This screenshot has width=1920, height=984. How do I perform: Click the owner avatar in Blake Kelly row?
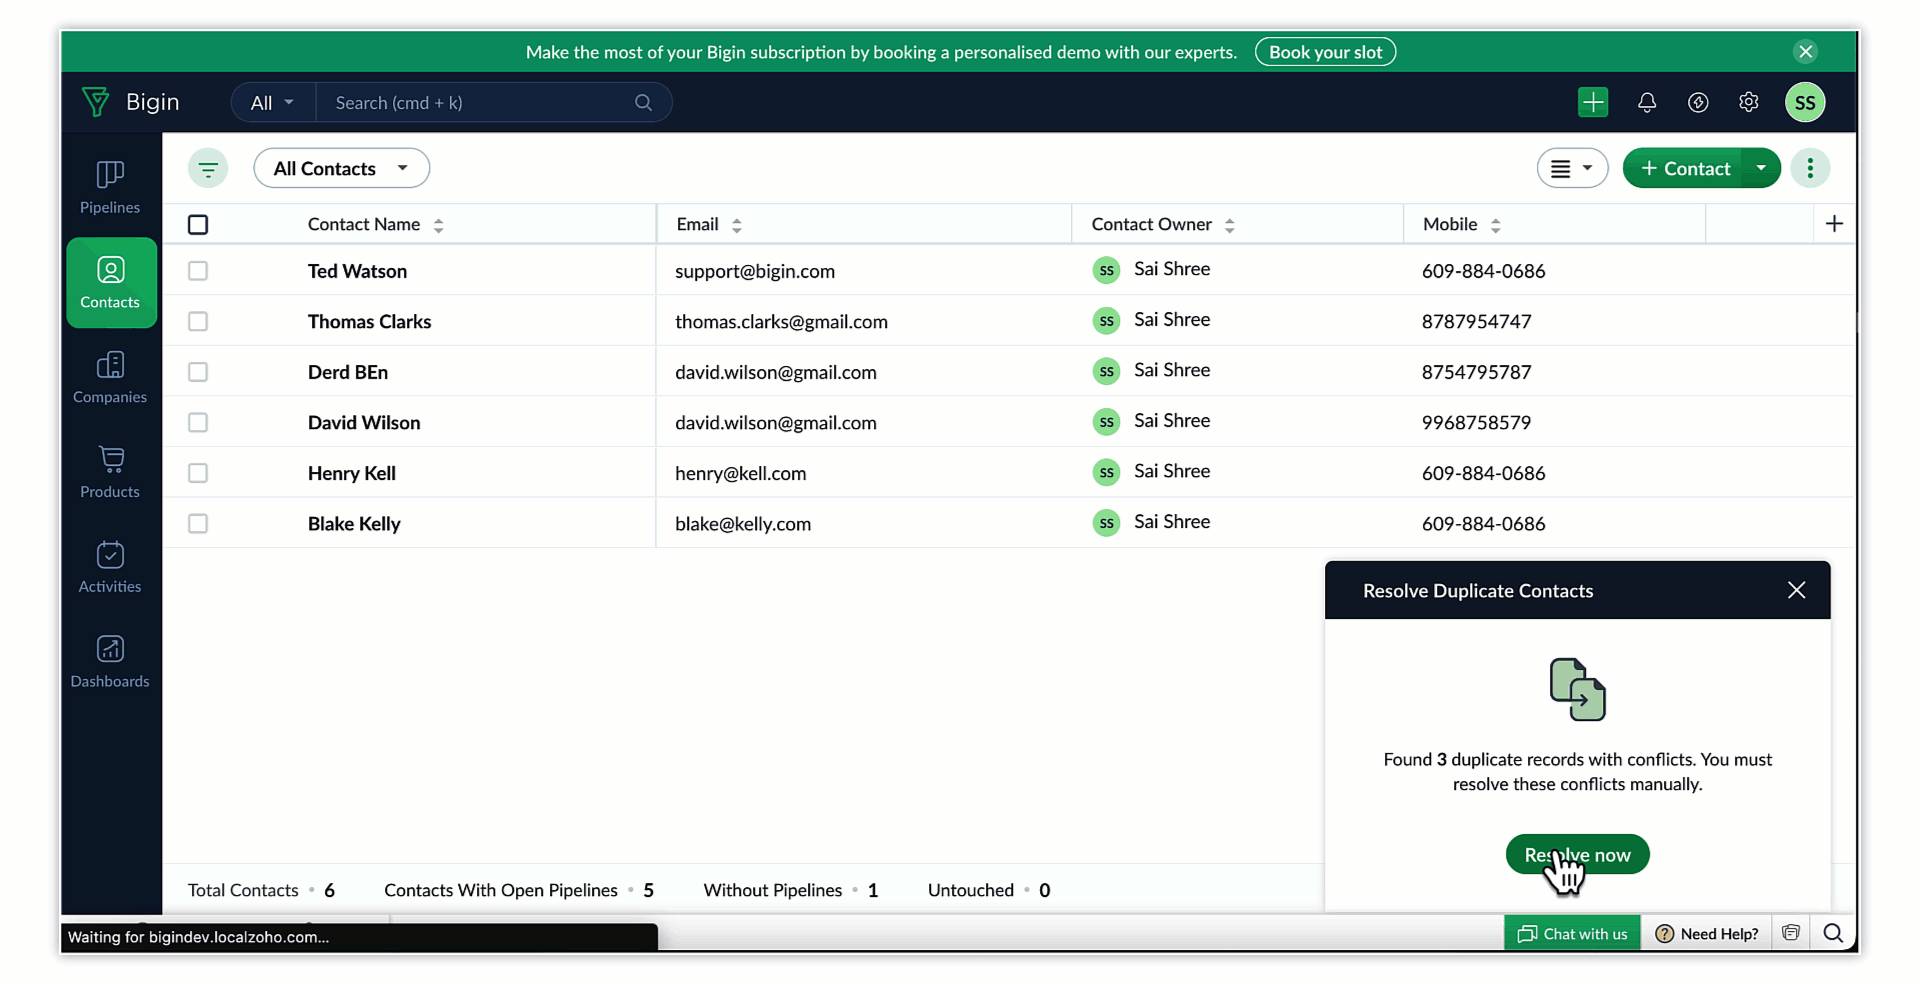1106,523
